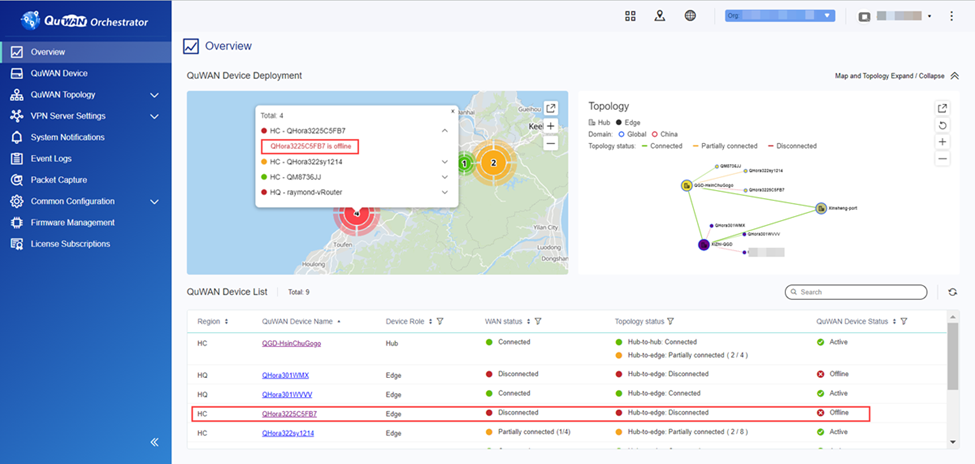Image resolution: width=975 pixels, height=464 pixels.
Task: Select QuWAN Topology in the sidebar
Action: pyautogui.click(x=63, y=95)
